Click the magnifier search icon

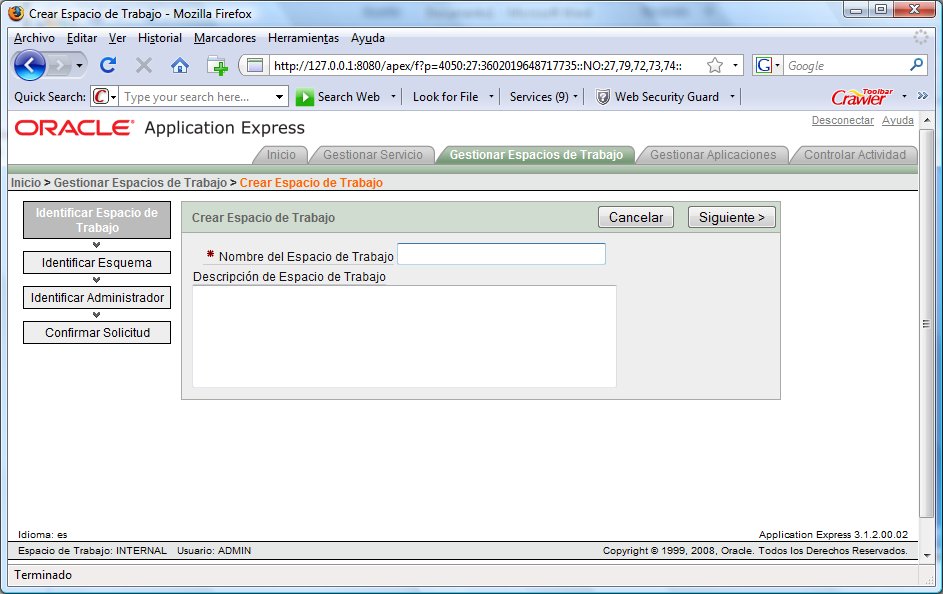917,64
